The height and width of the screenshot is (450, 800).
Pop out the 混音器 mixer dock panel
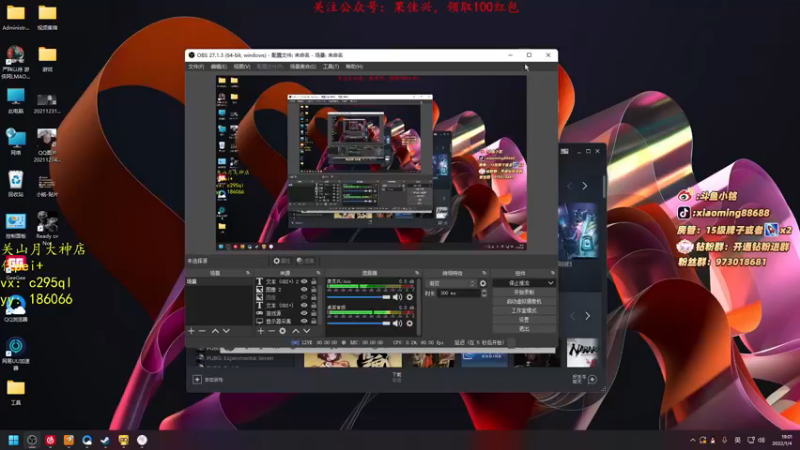point(417,273)
